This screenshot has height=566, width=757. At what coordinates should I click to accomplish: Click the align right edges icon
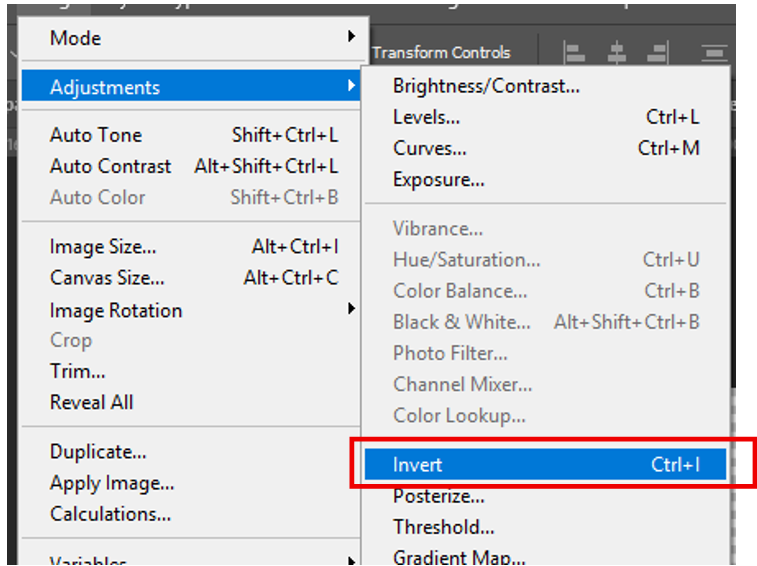[657, 53]
